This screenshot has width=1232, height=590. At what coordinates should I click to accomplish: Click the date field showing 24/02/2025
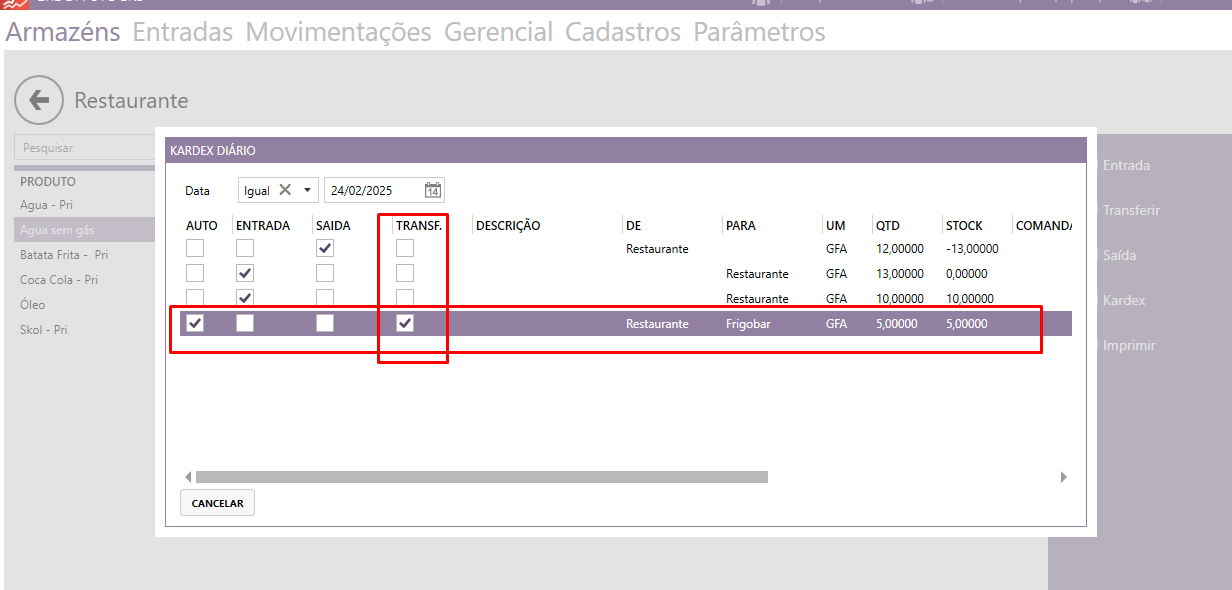click(372, 190)
